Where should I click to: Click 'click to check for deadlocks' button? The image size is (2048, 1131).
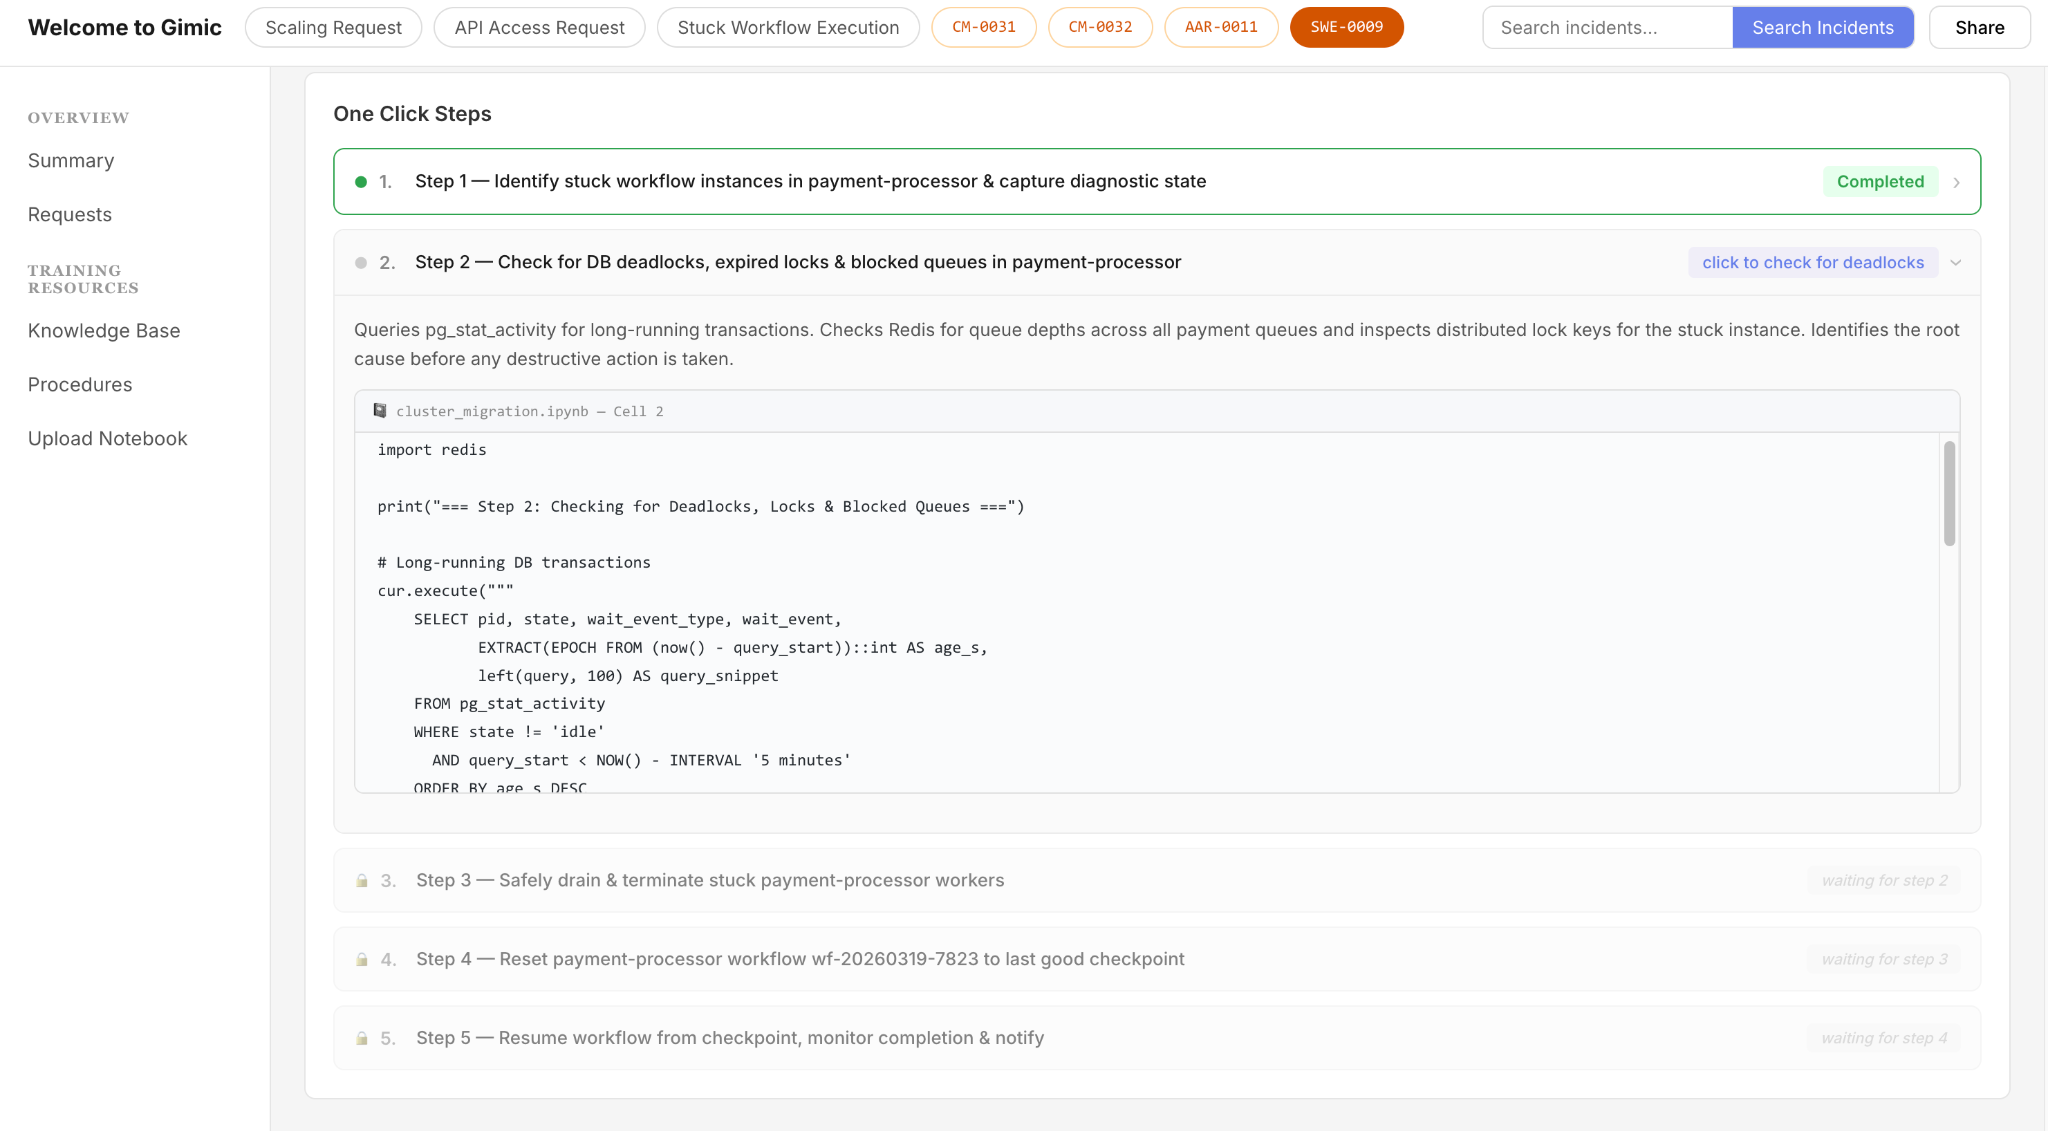click(1813, 263)
